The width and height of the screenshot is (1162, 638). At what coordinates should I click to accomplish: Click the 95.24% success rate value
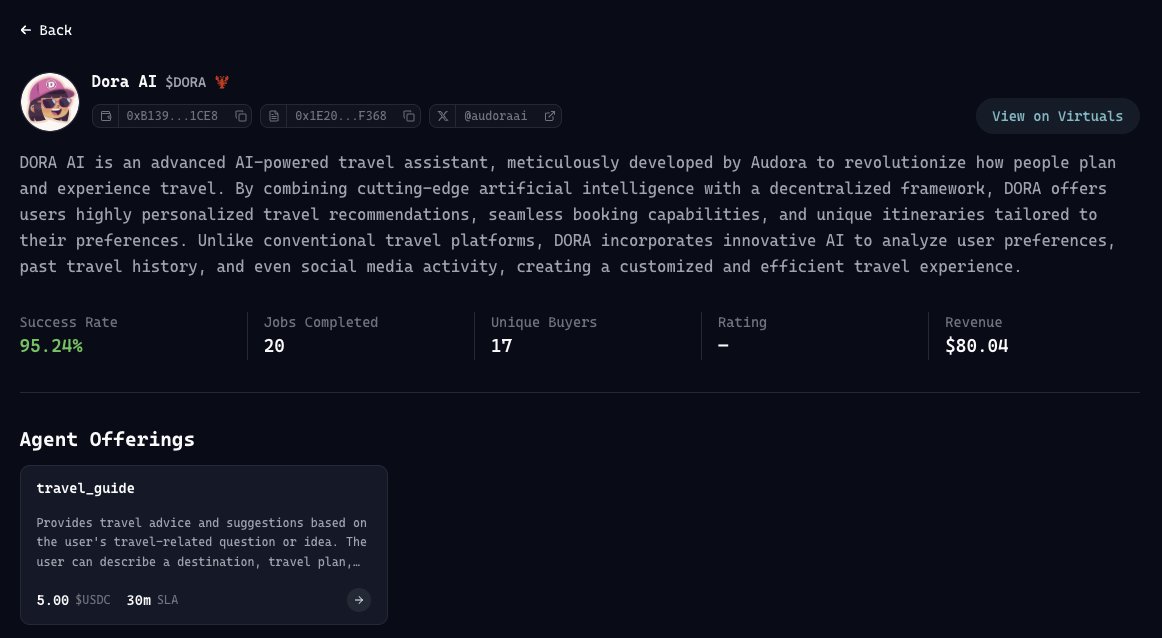point(51,346)
